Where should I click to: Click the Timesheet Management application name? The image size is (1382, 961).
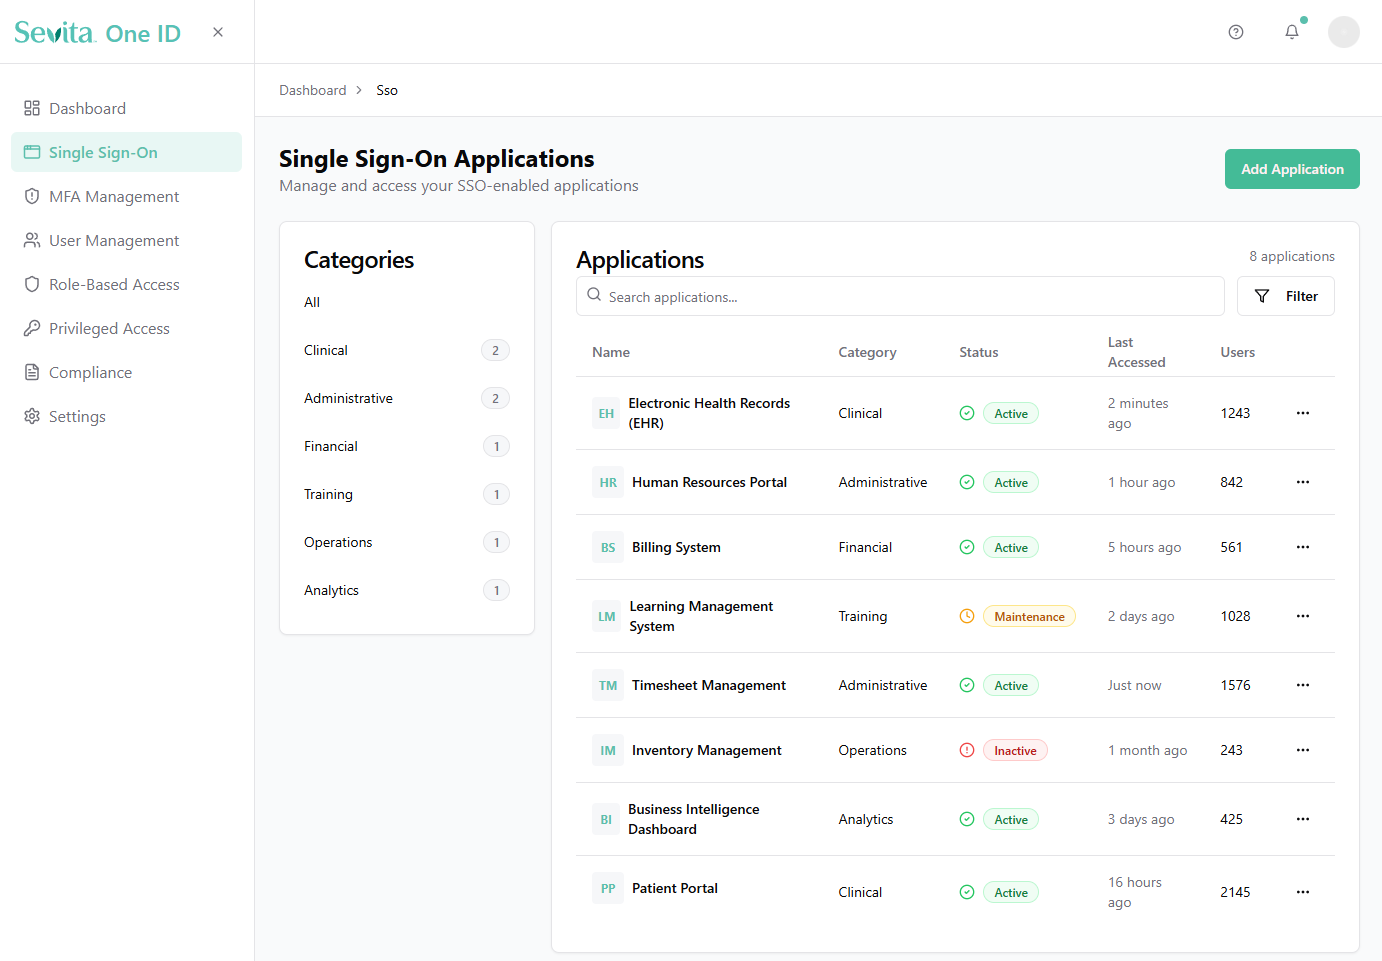tap(709, 685)
